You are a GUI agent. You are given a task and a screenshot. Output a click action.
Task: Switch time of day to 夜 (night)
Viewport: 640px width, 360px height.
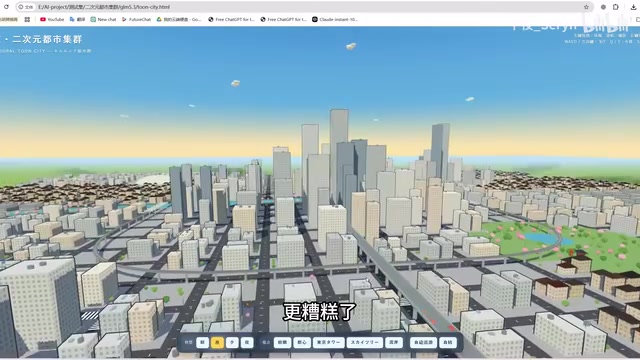coord(247,342)
